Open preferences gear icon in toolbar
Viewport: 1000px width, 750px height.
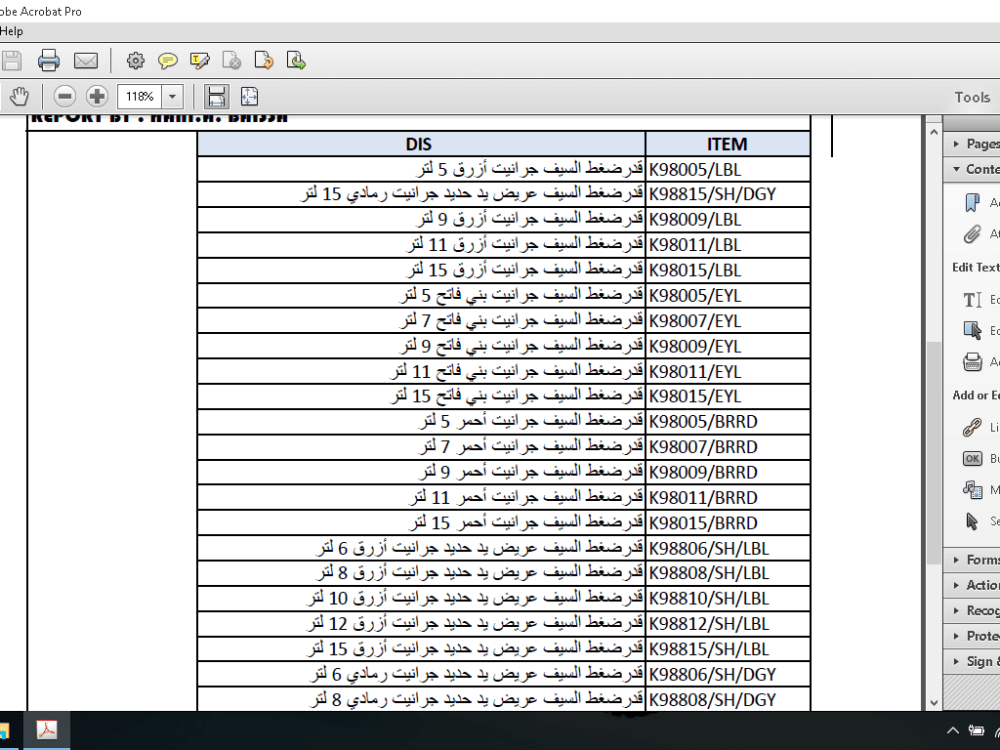click(135, 61)
